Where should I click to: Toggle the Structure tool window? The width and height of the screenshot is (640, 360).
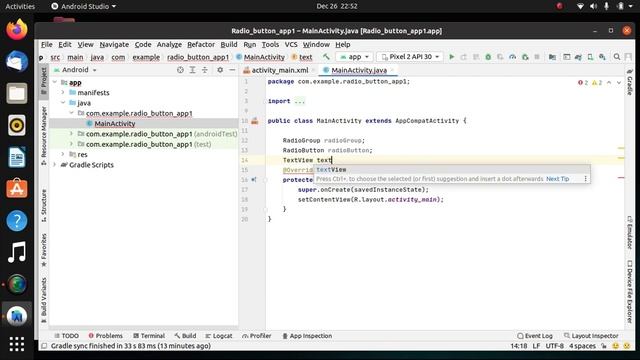[x=44, y=206]
